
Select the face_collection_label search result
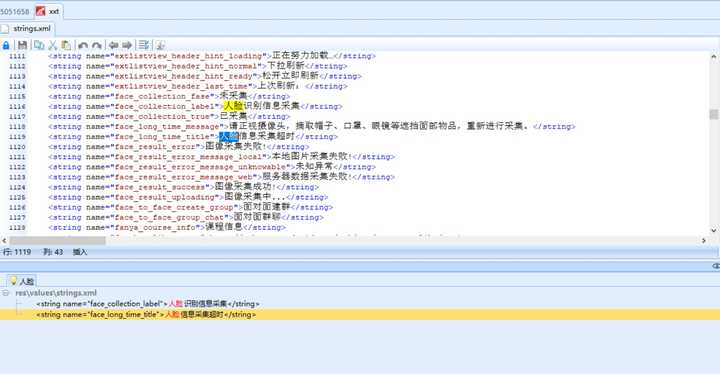click(x=148, y=304)
